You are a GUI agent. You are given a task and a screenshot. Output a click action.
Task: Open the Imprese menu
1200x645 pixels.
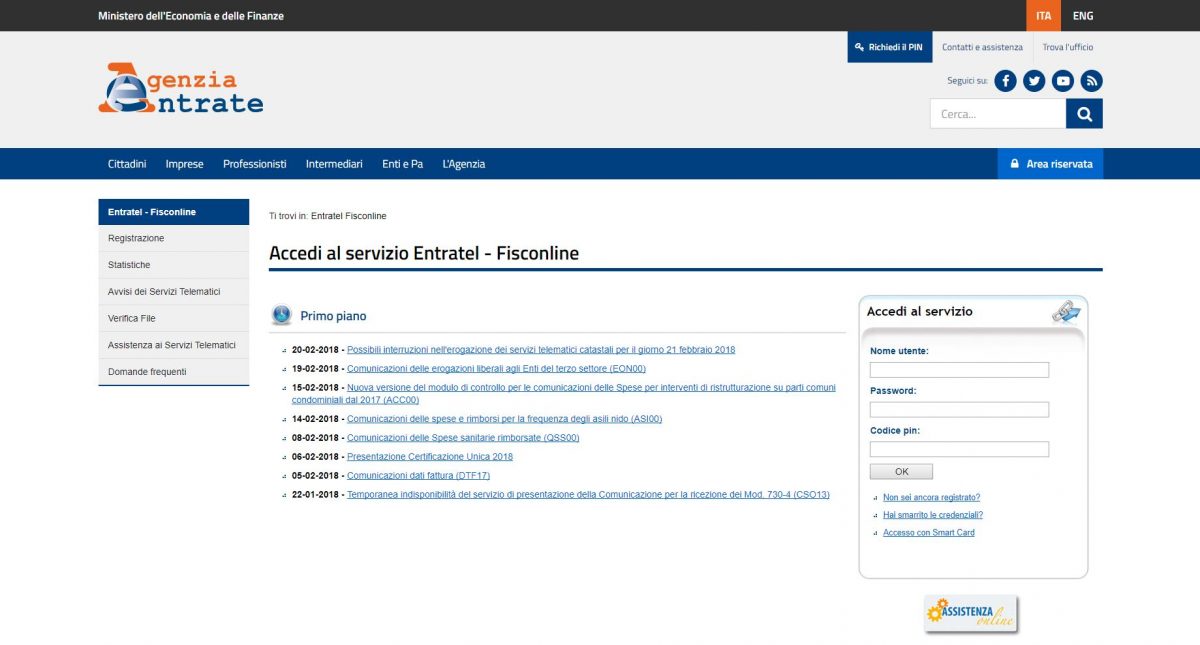[184, 164]
